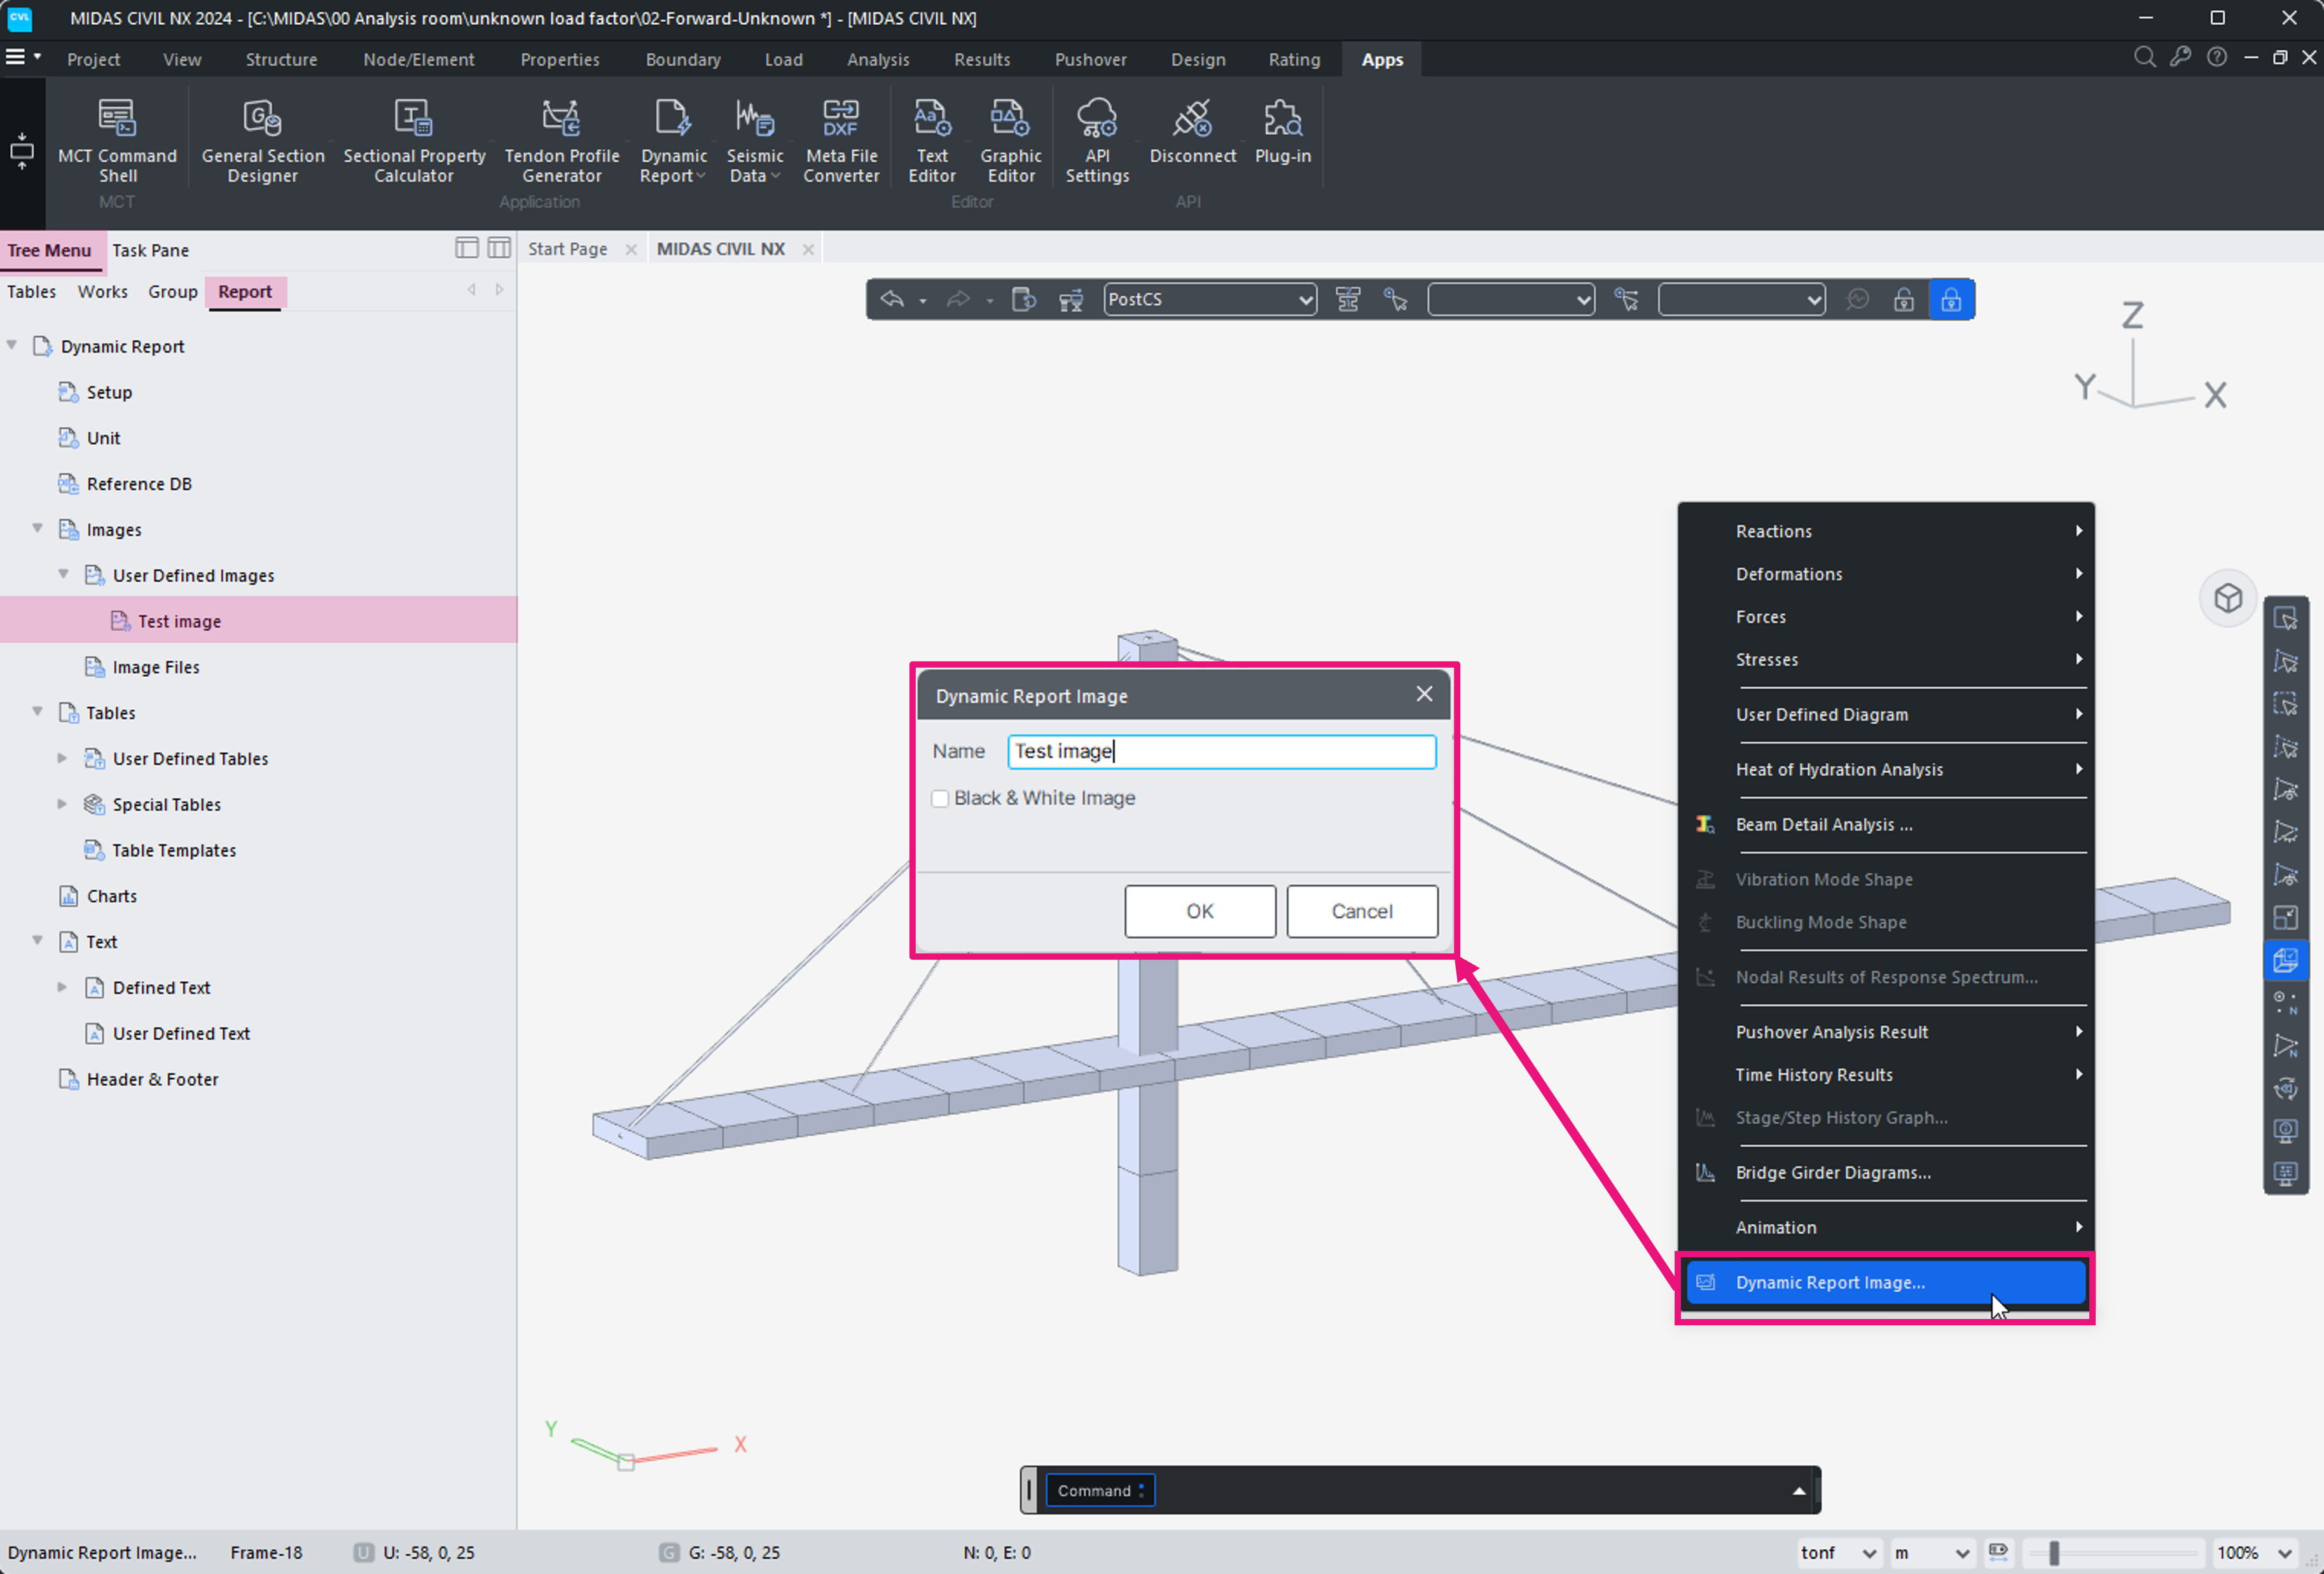Choose Bridge Girder Diagrams menu entry
Screen dimensions: 2324x1574
(x=1886, y=1172)
